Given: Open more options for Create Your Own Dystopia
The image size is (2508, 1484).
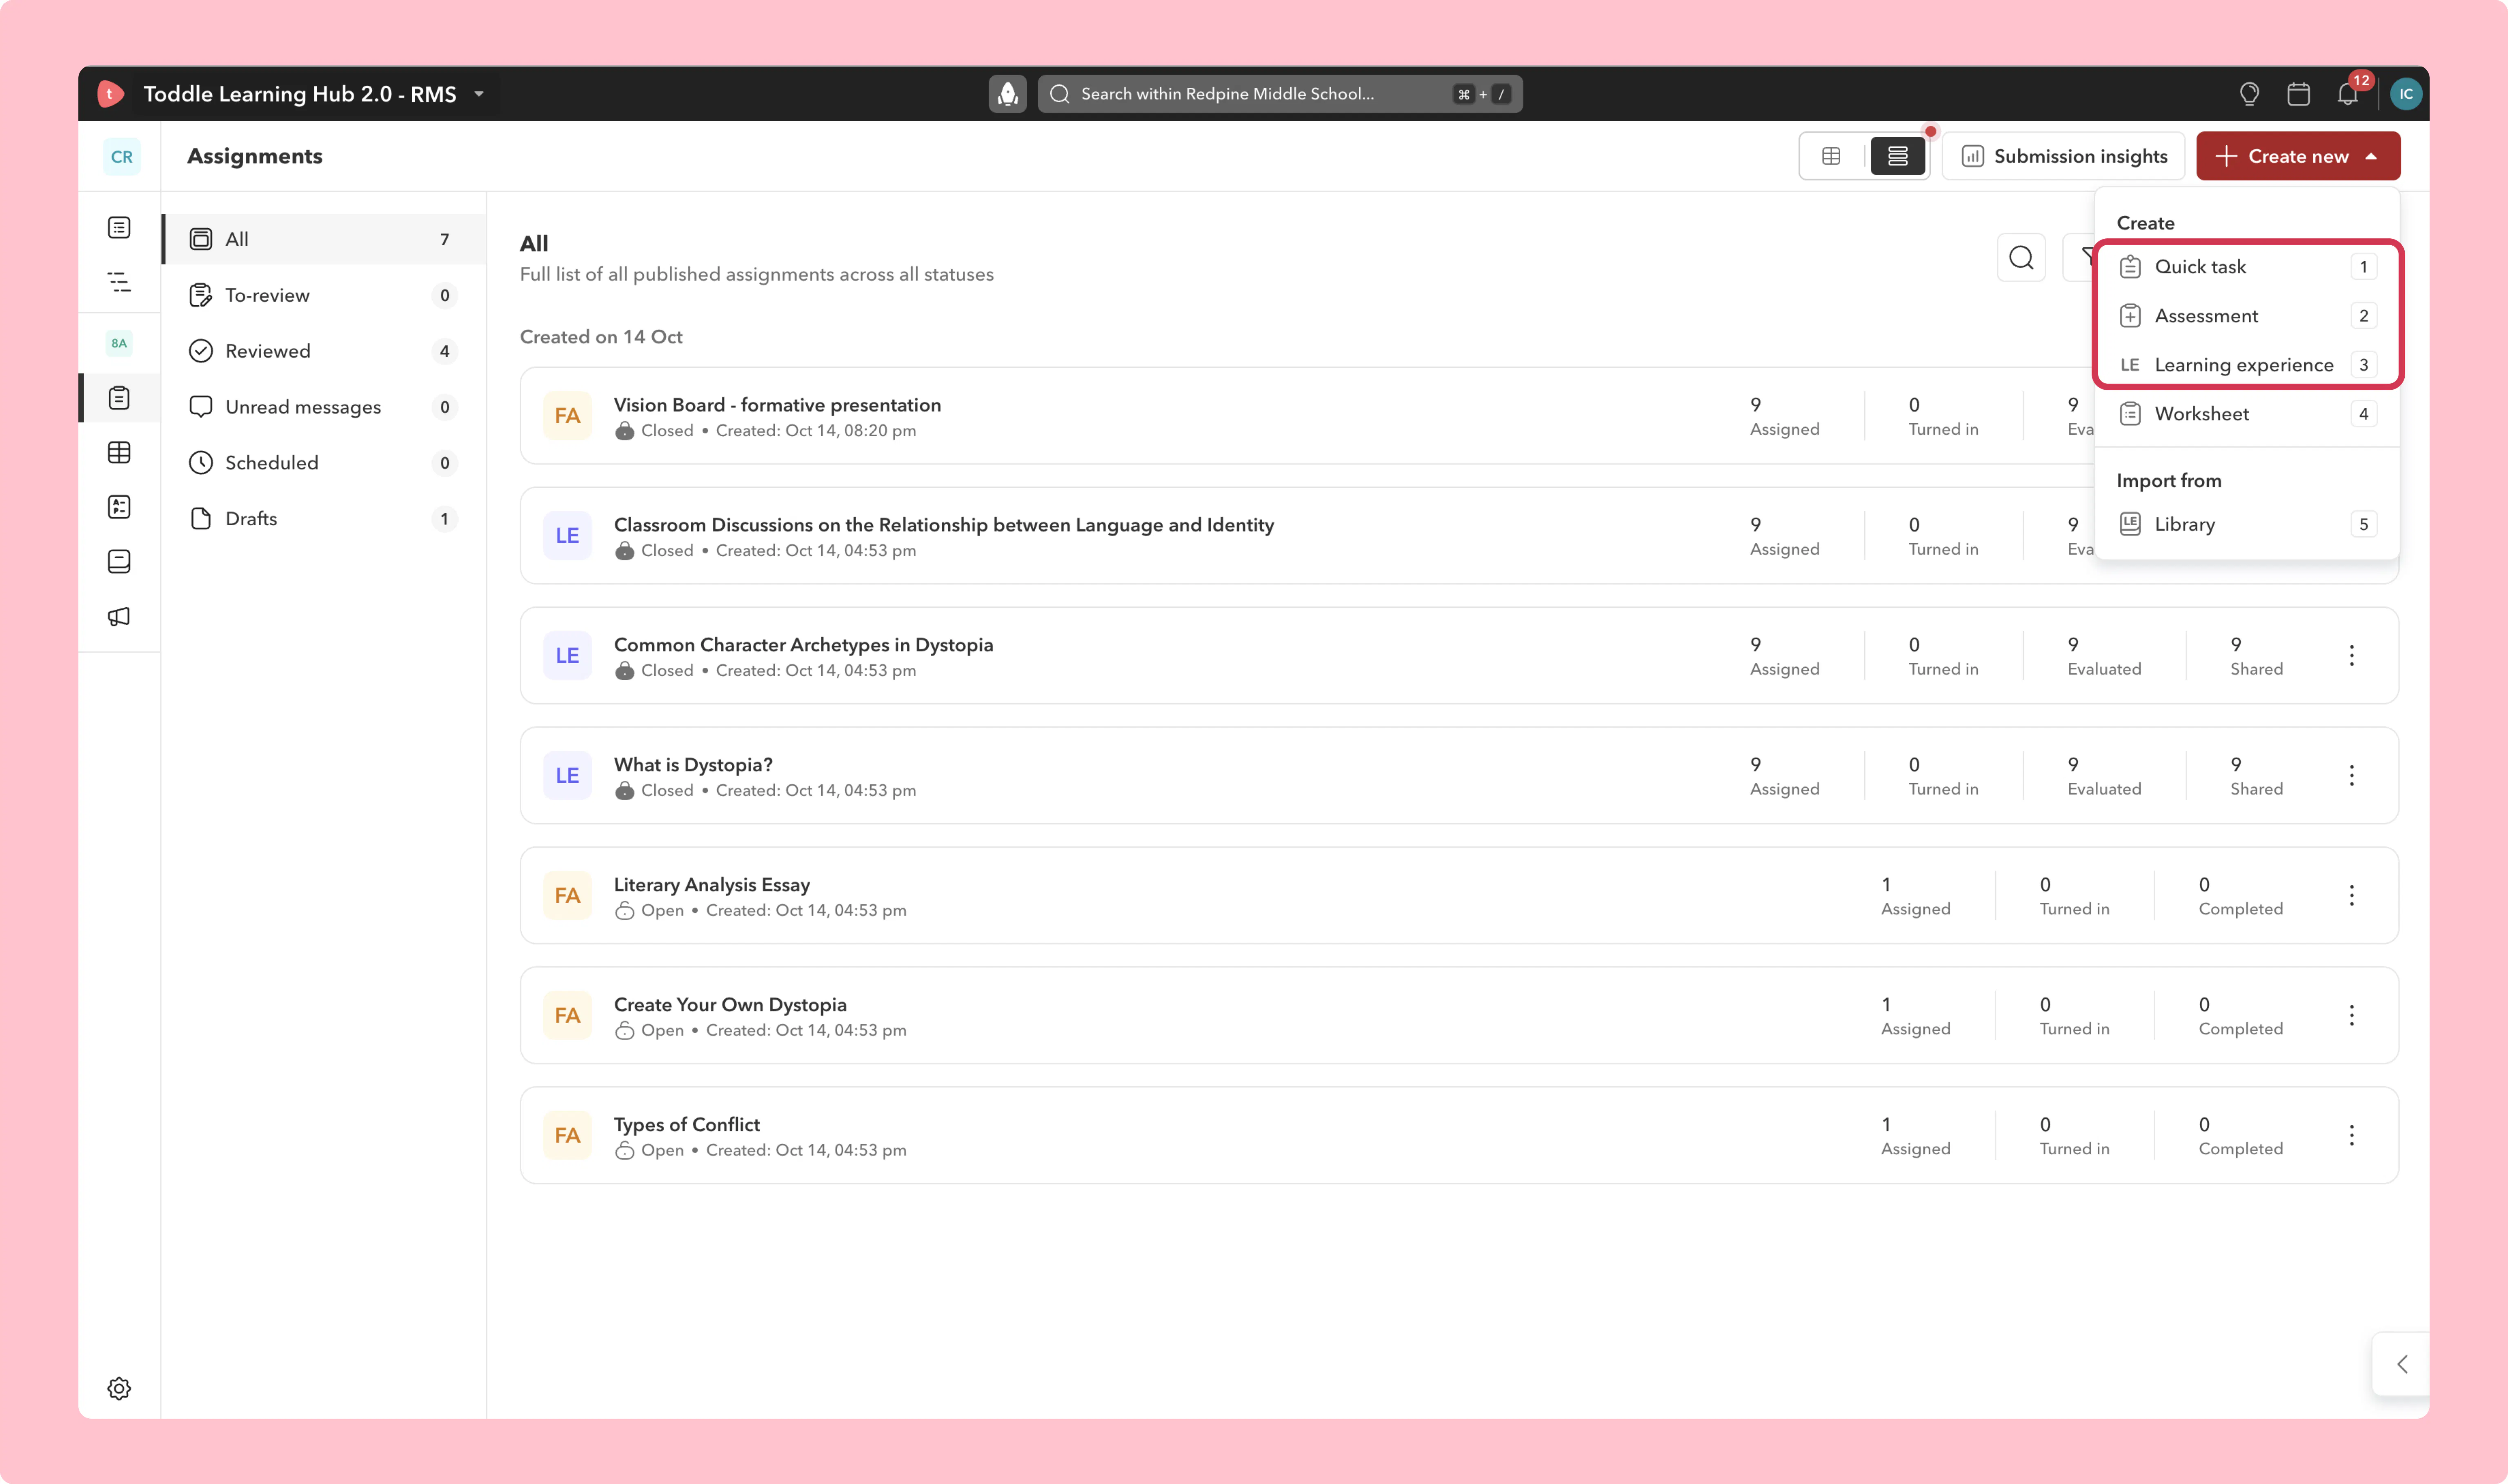Looking at the screenshot, I should pyautogui.click(x=2352, y=1016).
